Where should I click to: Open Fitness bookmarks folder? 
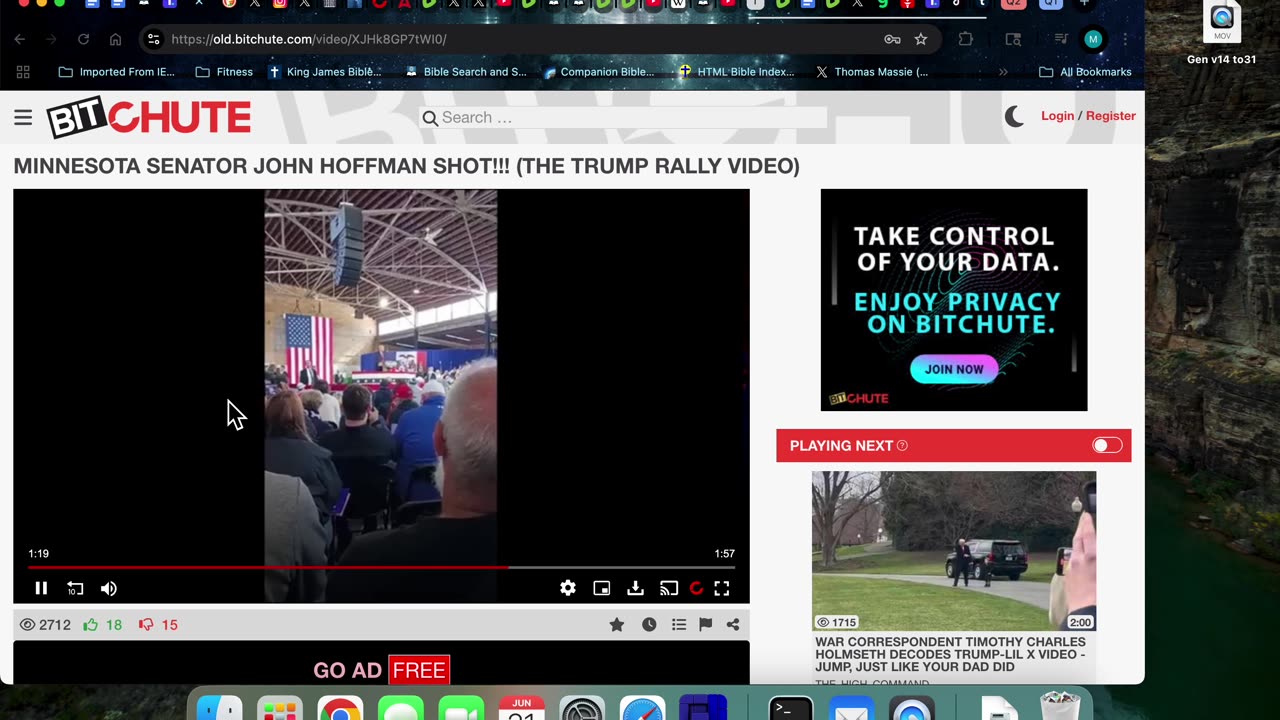tap(224, 72)
